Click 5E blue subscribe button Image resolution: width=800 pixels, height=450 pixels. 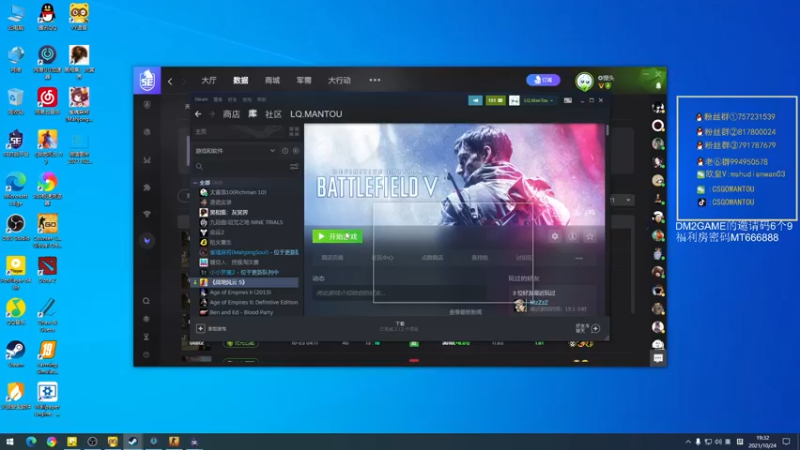(543, 80)
